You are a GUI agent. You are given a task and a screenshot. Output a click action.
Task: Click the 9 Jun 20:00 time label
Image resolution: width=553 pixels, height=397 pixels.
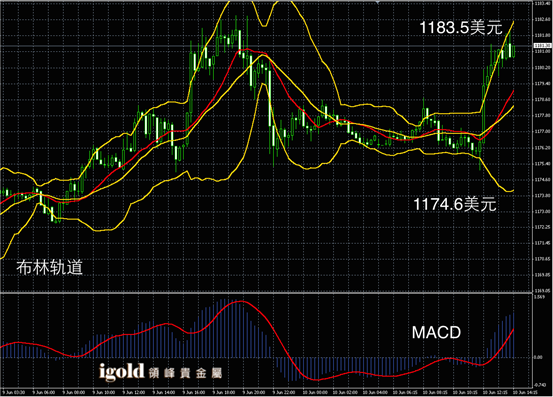pyautogui.click(x=254, y=392)
